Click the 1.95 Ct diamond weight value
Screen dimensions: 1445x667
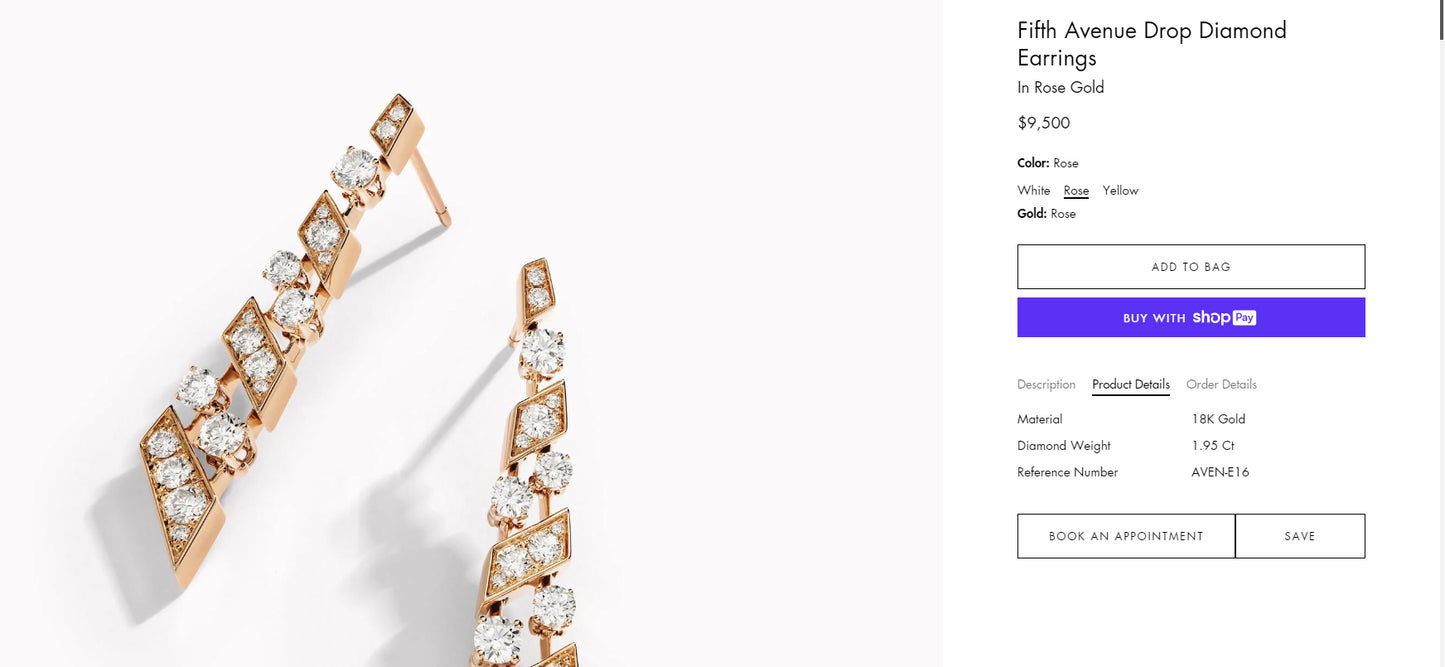click(1212, 445)
